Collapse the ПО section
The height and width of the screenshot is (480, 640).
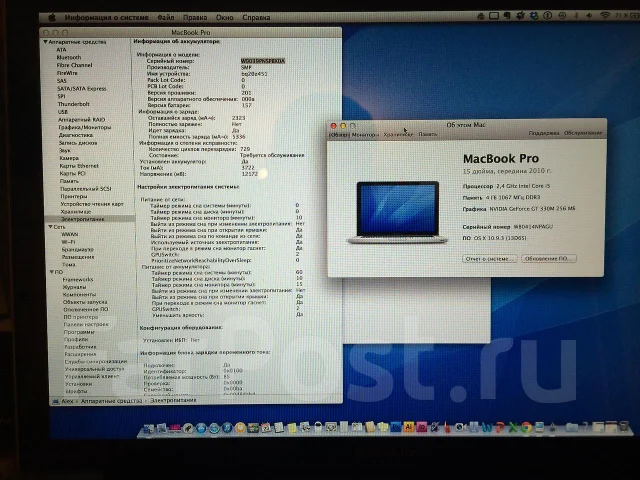[x=52, y=272]
